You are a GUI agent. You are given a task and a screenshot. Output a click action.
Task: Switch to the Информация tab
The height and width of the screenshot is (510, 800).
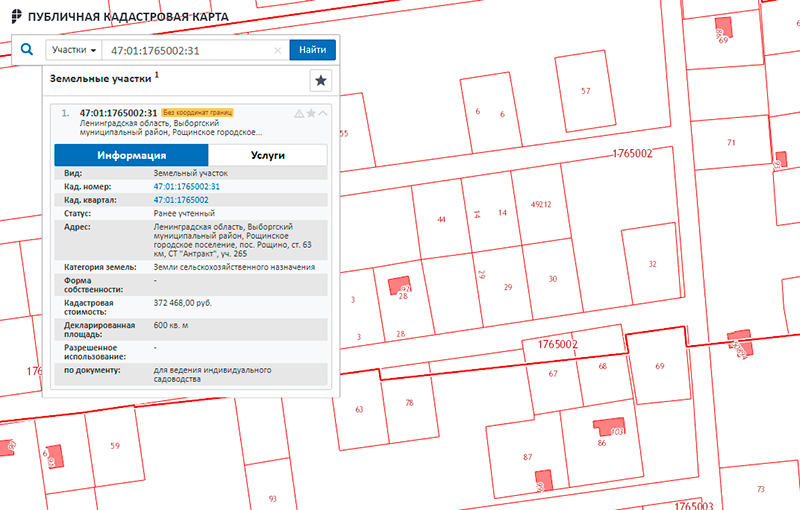132,155
